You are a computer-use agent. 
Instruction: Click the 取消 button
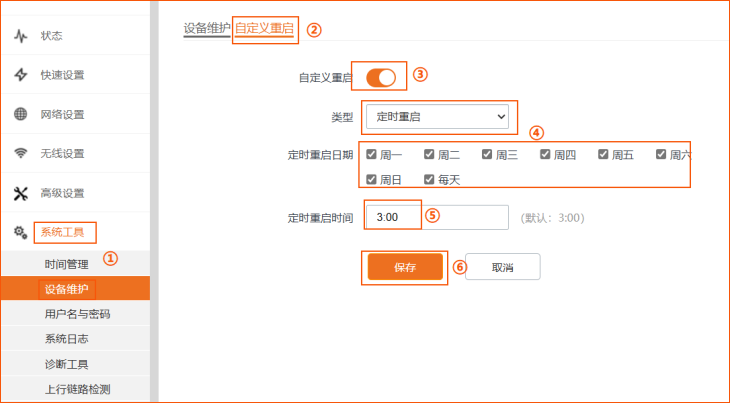pos(503,267)
